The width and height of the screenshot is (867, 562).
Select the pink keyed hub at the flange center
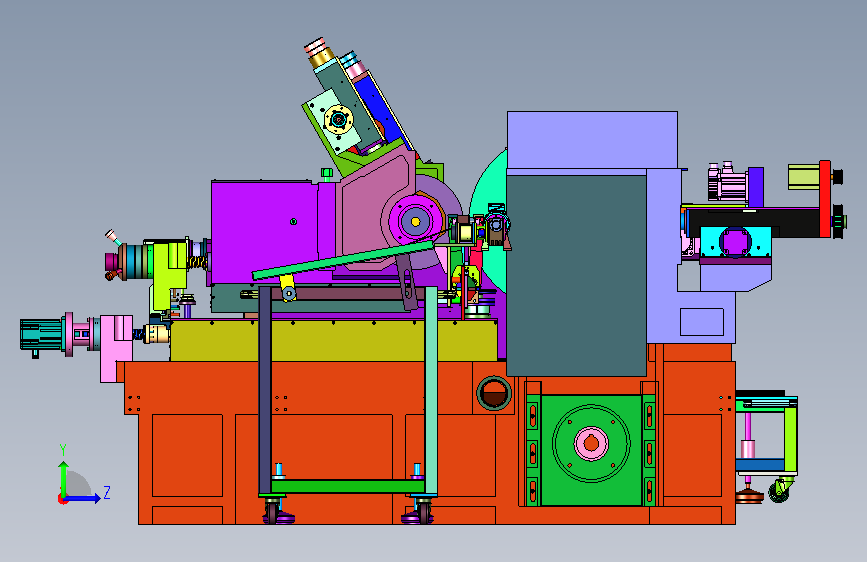pyautogui.click(x=591, y=443)
